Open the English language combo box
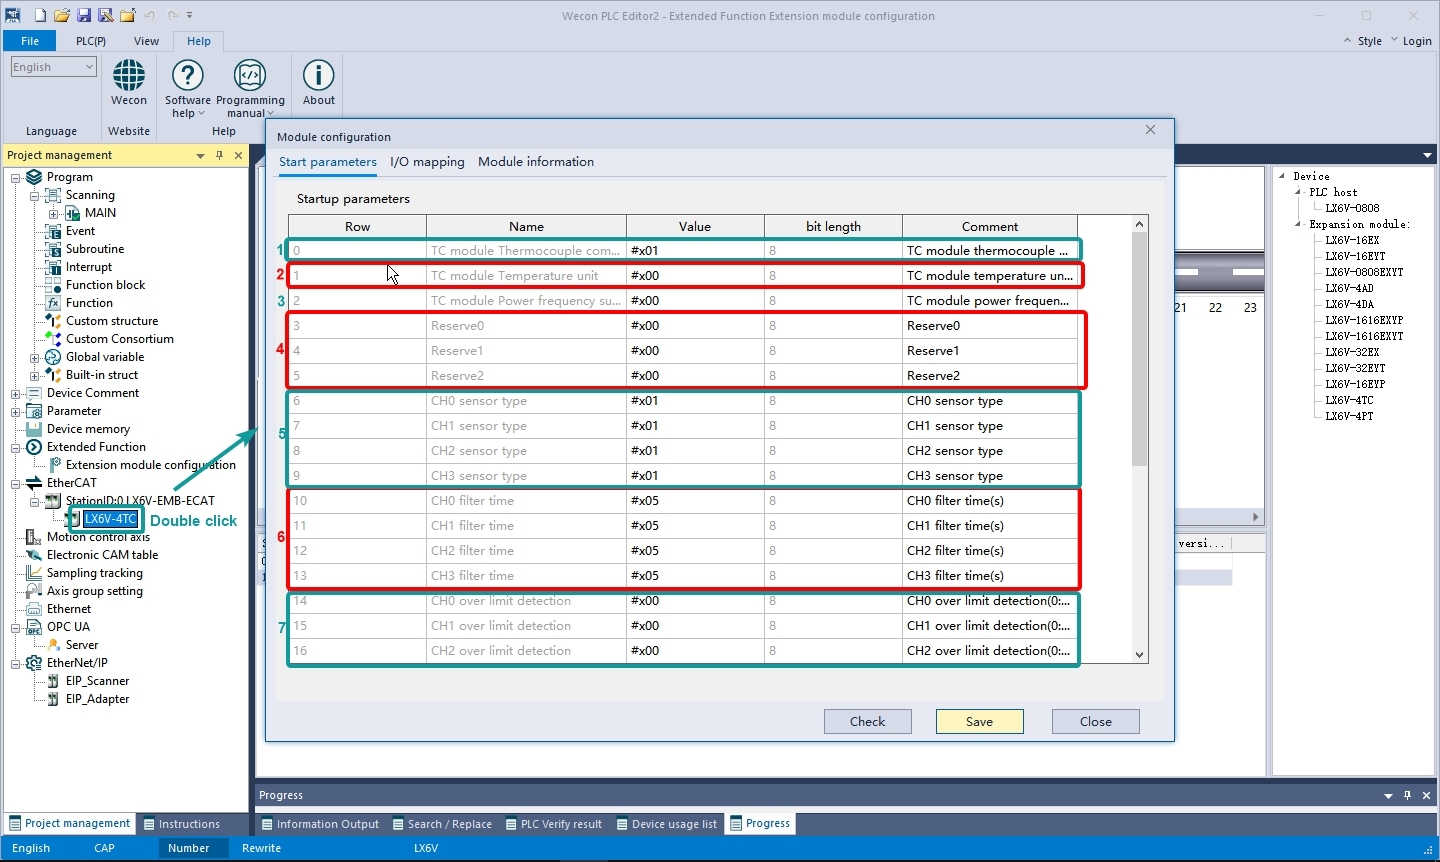 (54, 67)
